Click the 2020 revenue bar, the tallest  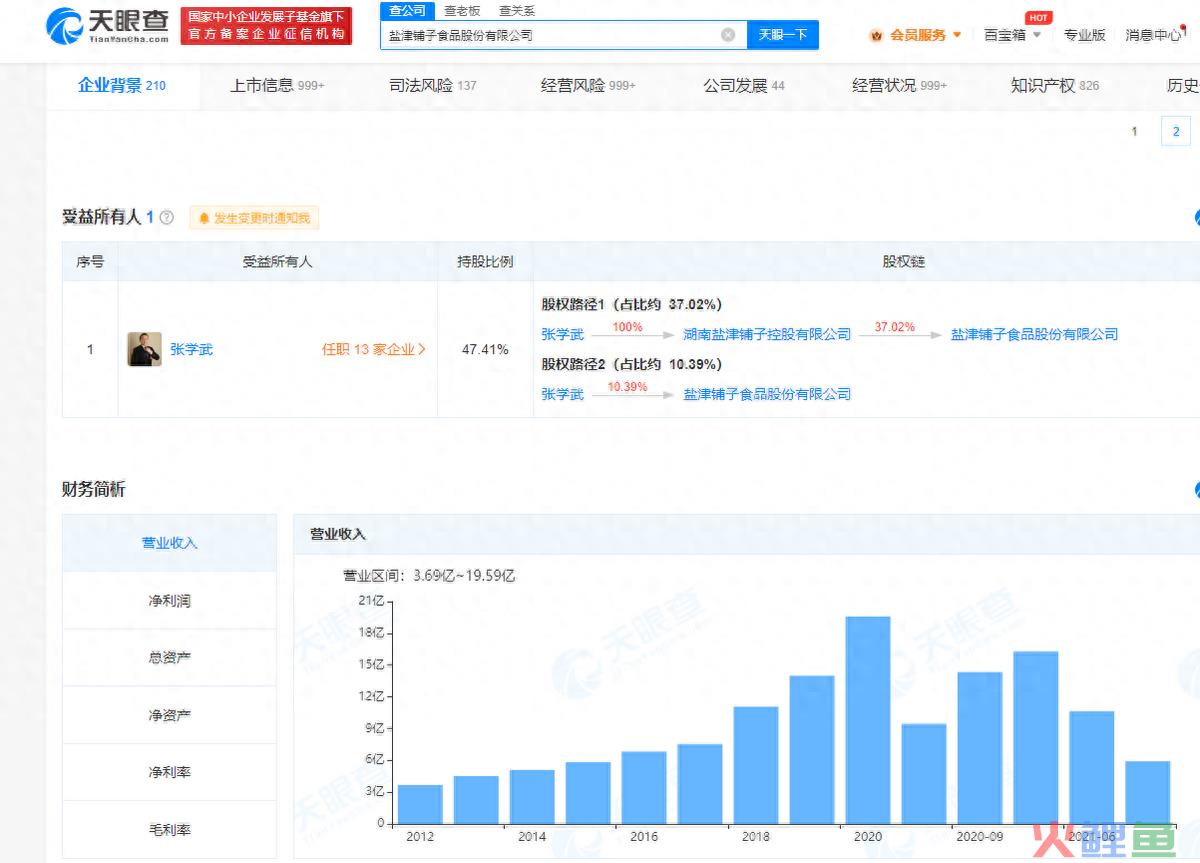coord(868,720)
